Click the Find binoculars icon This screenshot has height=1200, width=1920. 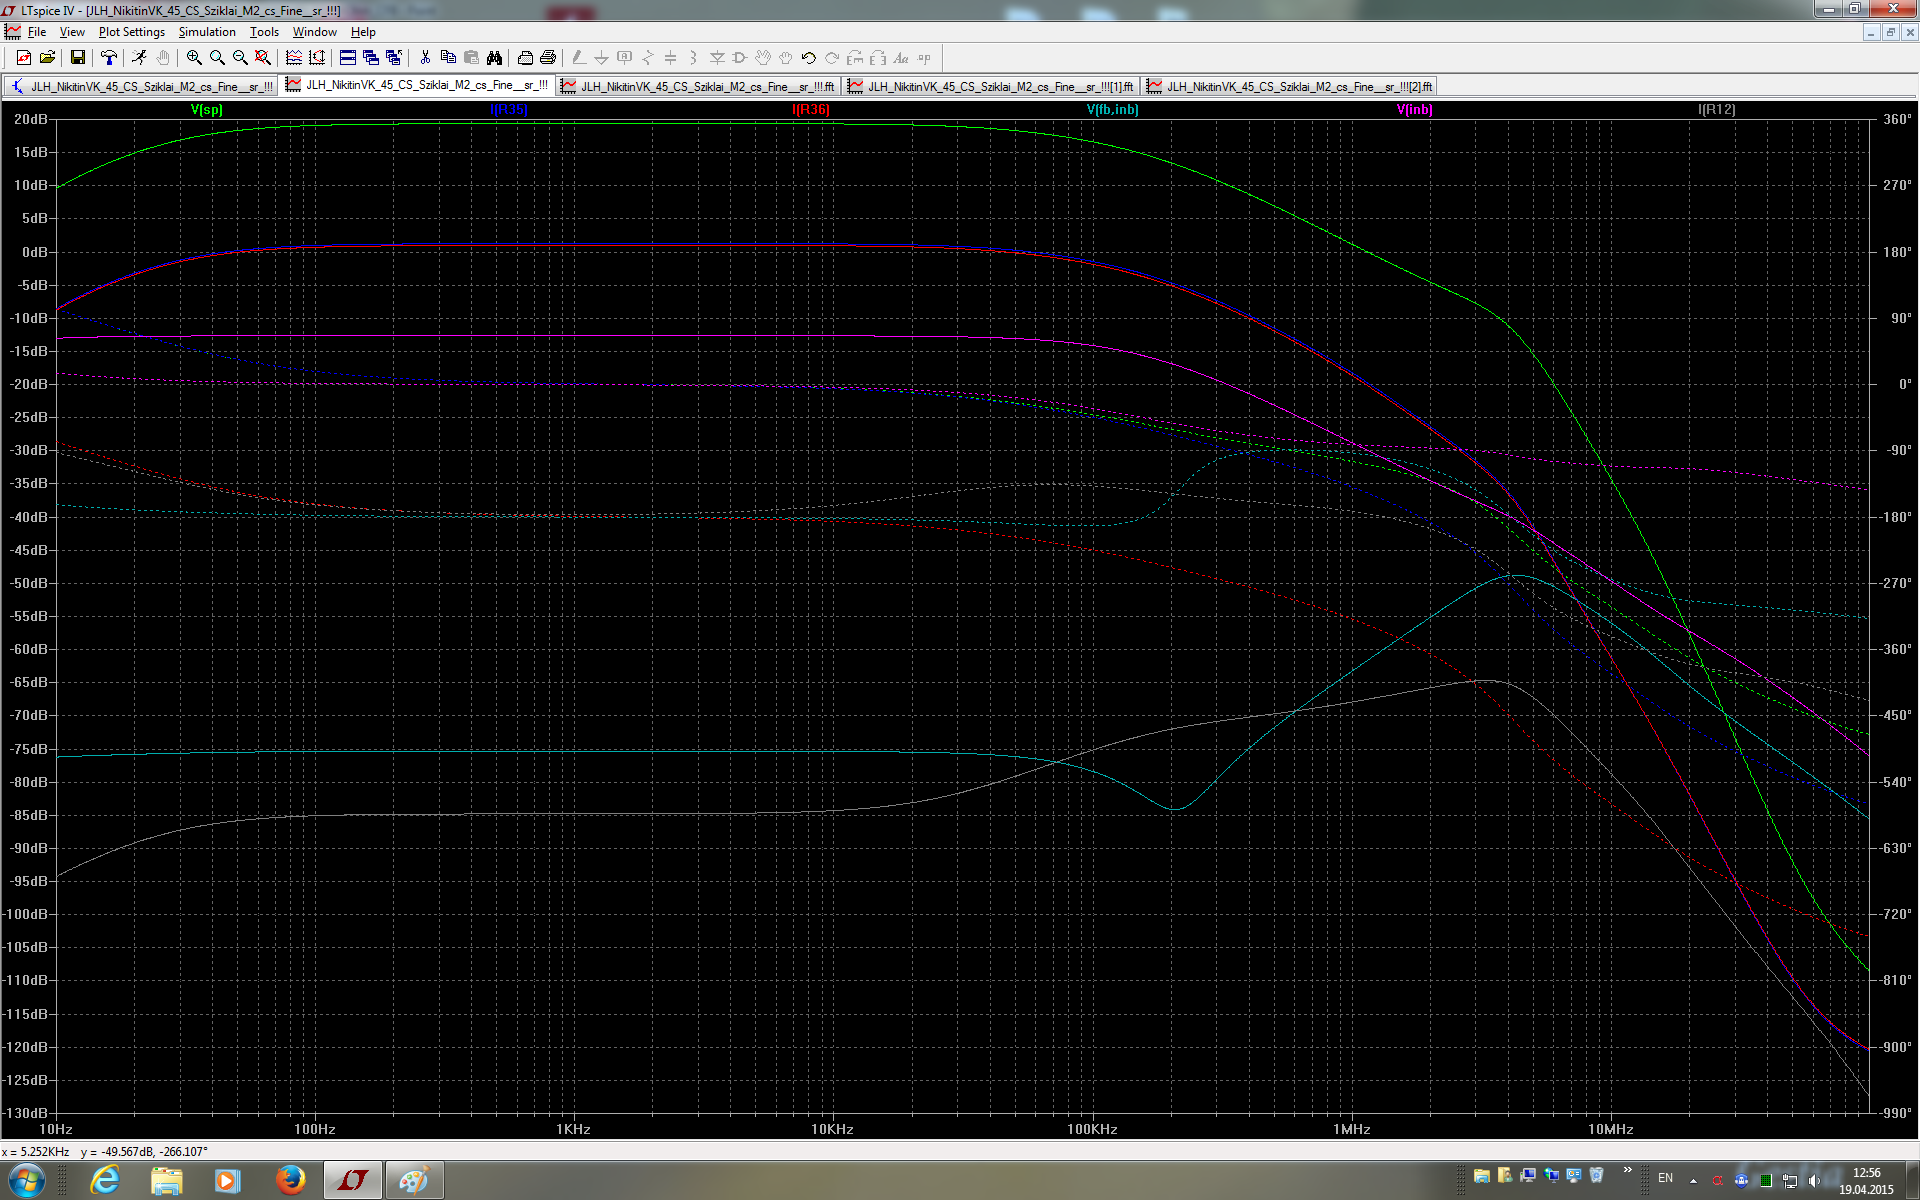494,58
